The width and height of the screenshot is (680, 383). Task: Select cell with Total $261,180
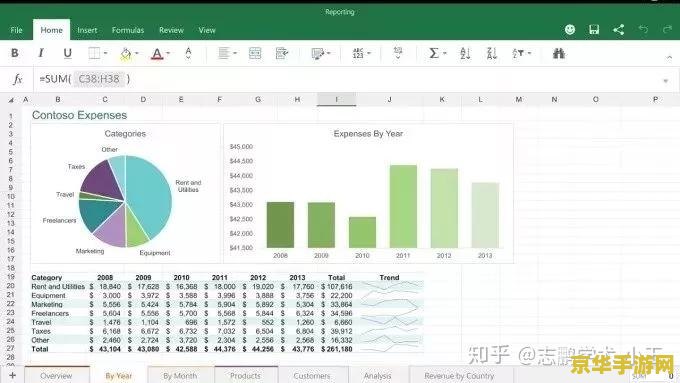click(x=337, y=349)
